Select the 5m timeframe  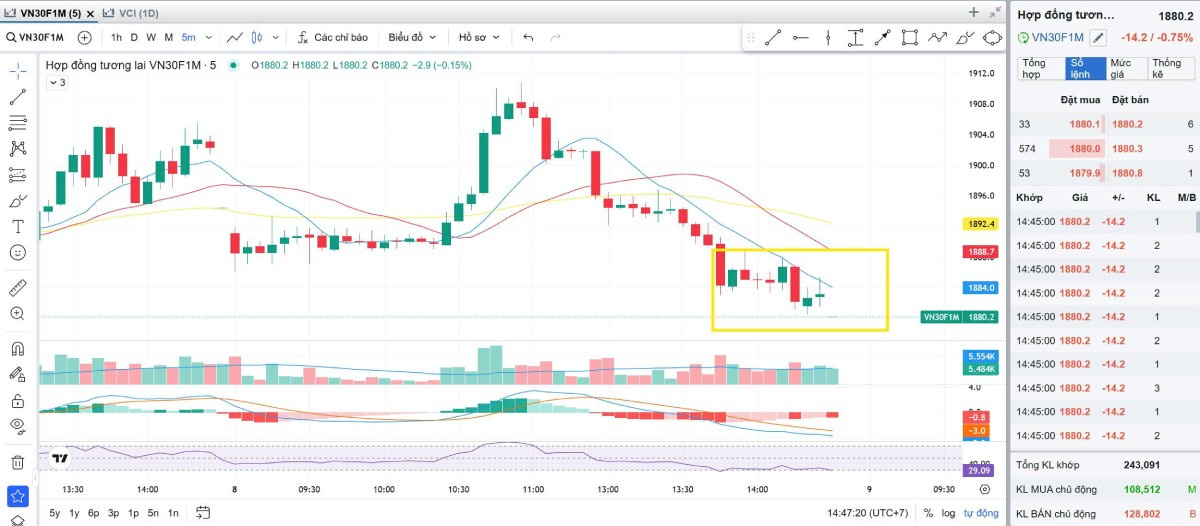point(188,37)
